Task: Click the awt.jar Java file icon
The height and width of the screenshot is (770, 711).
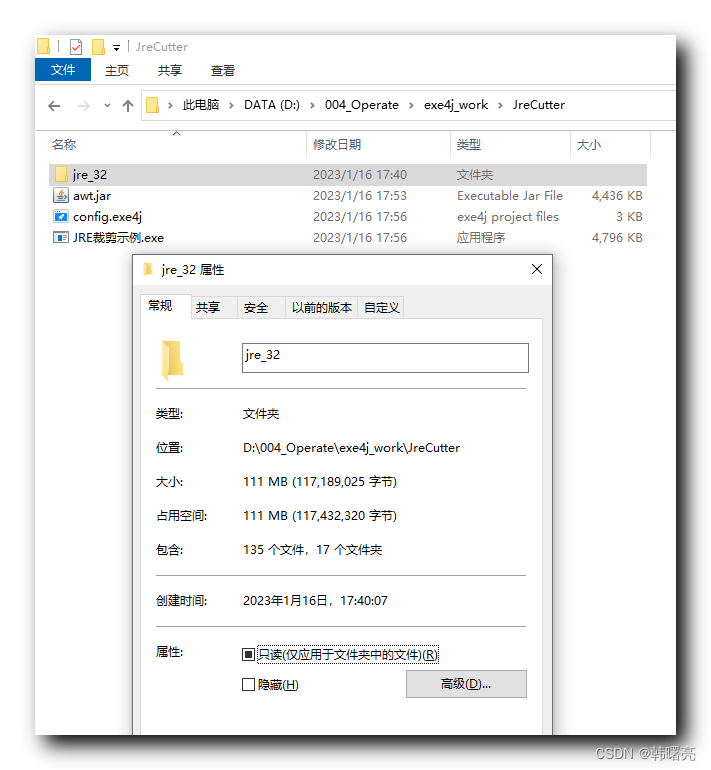Action: pos(60,195)
